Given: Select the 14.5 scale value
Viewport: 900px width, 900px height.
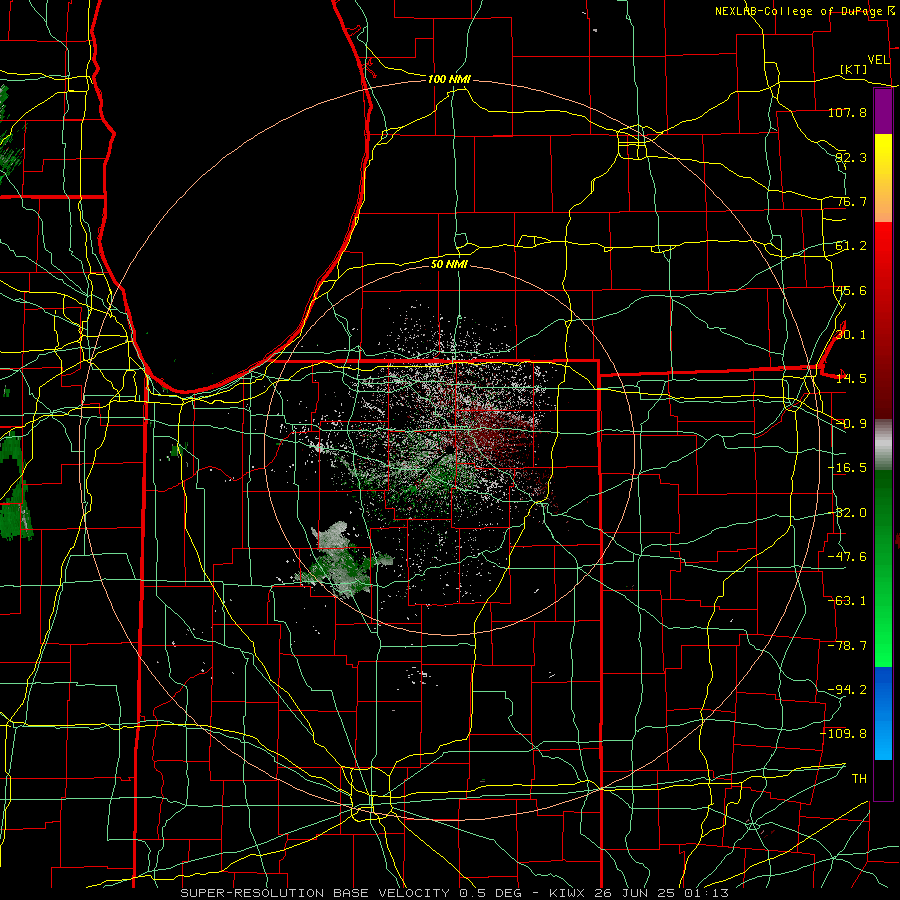Looking at the screenshot, I should (851, 379).
